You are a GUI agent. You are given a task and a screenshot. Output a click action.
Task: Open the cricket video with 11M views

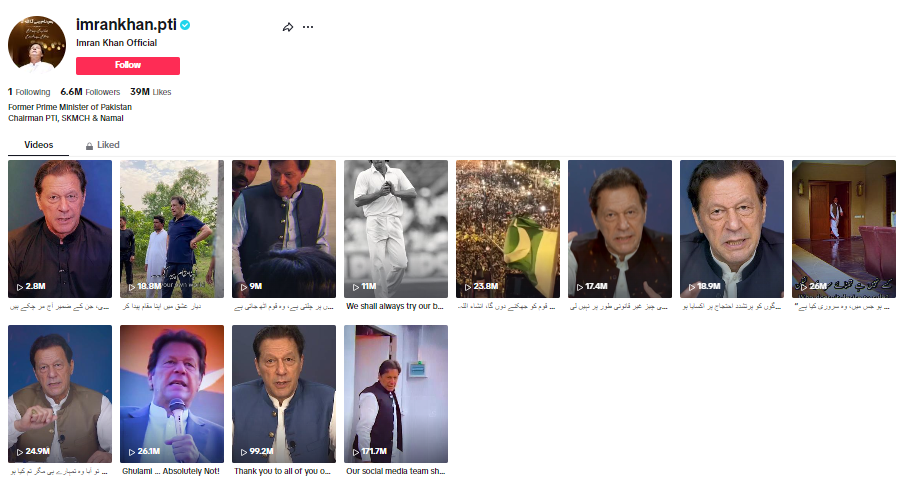(395, 229)
